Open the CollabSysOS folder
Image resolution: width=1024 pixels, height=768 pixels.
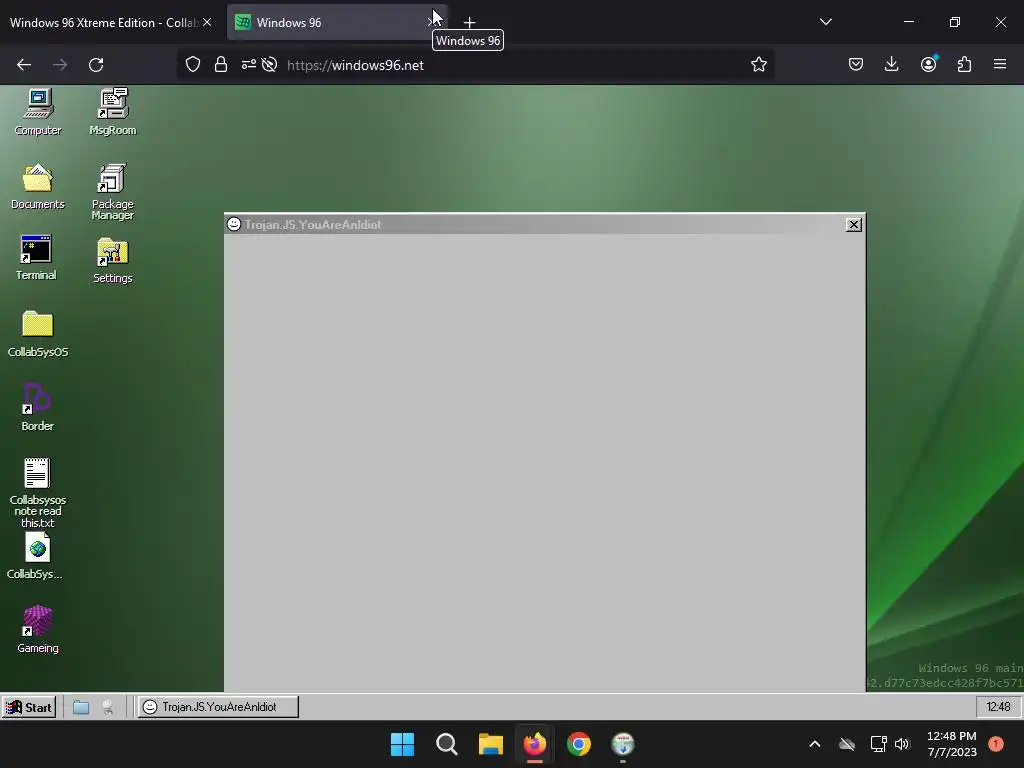(x=38, y=334)
